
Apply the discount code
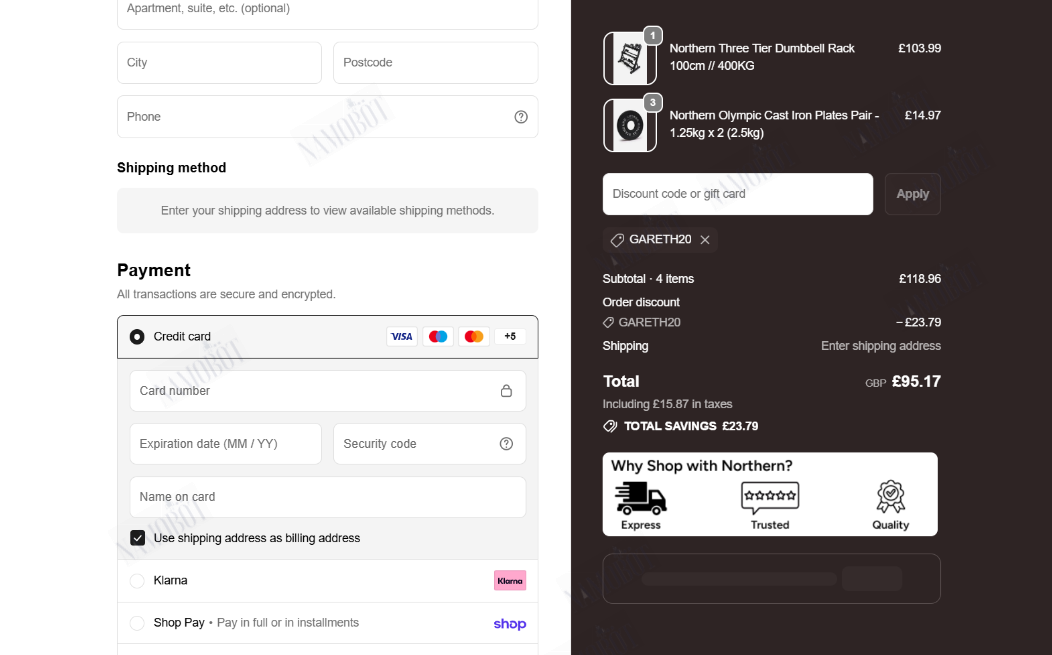(912, 194)
